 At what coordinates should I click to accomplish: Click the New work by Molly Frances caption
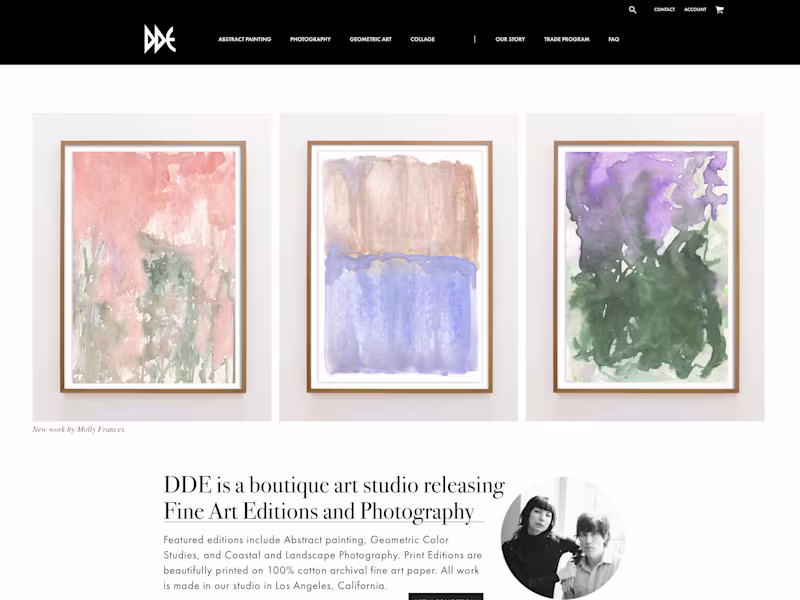click(79, 430)
